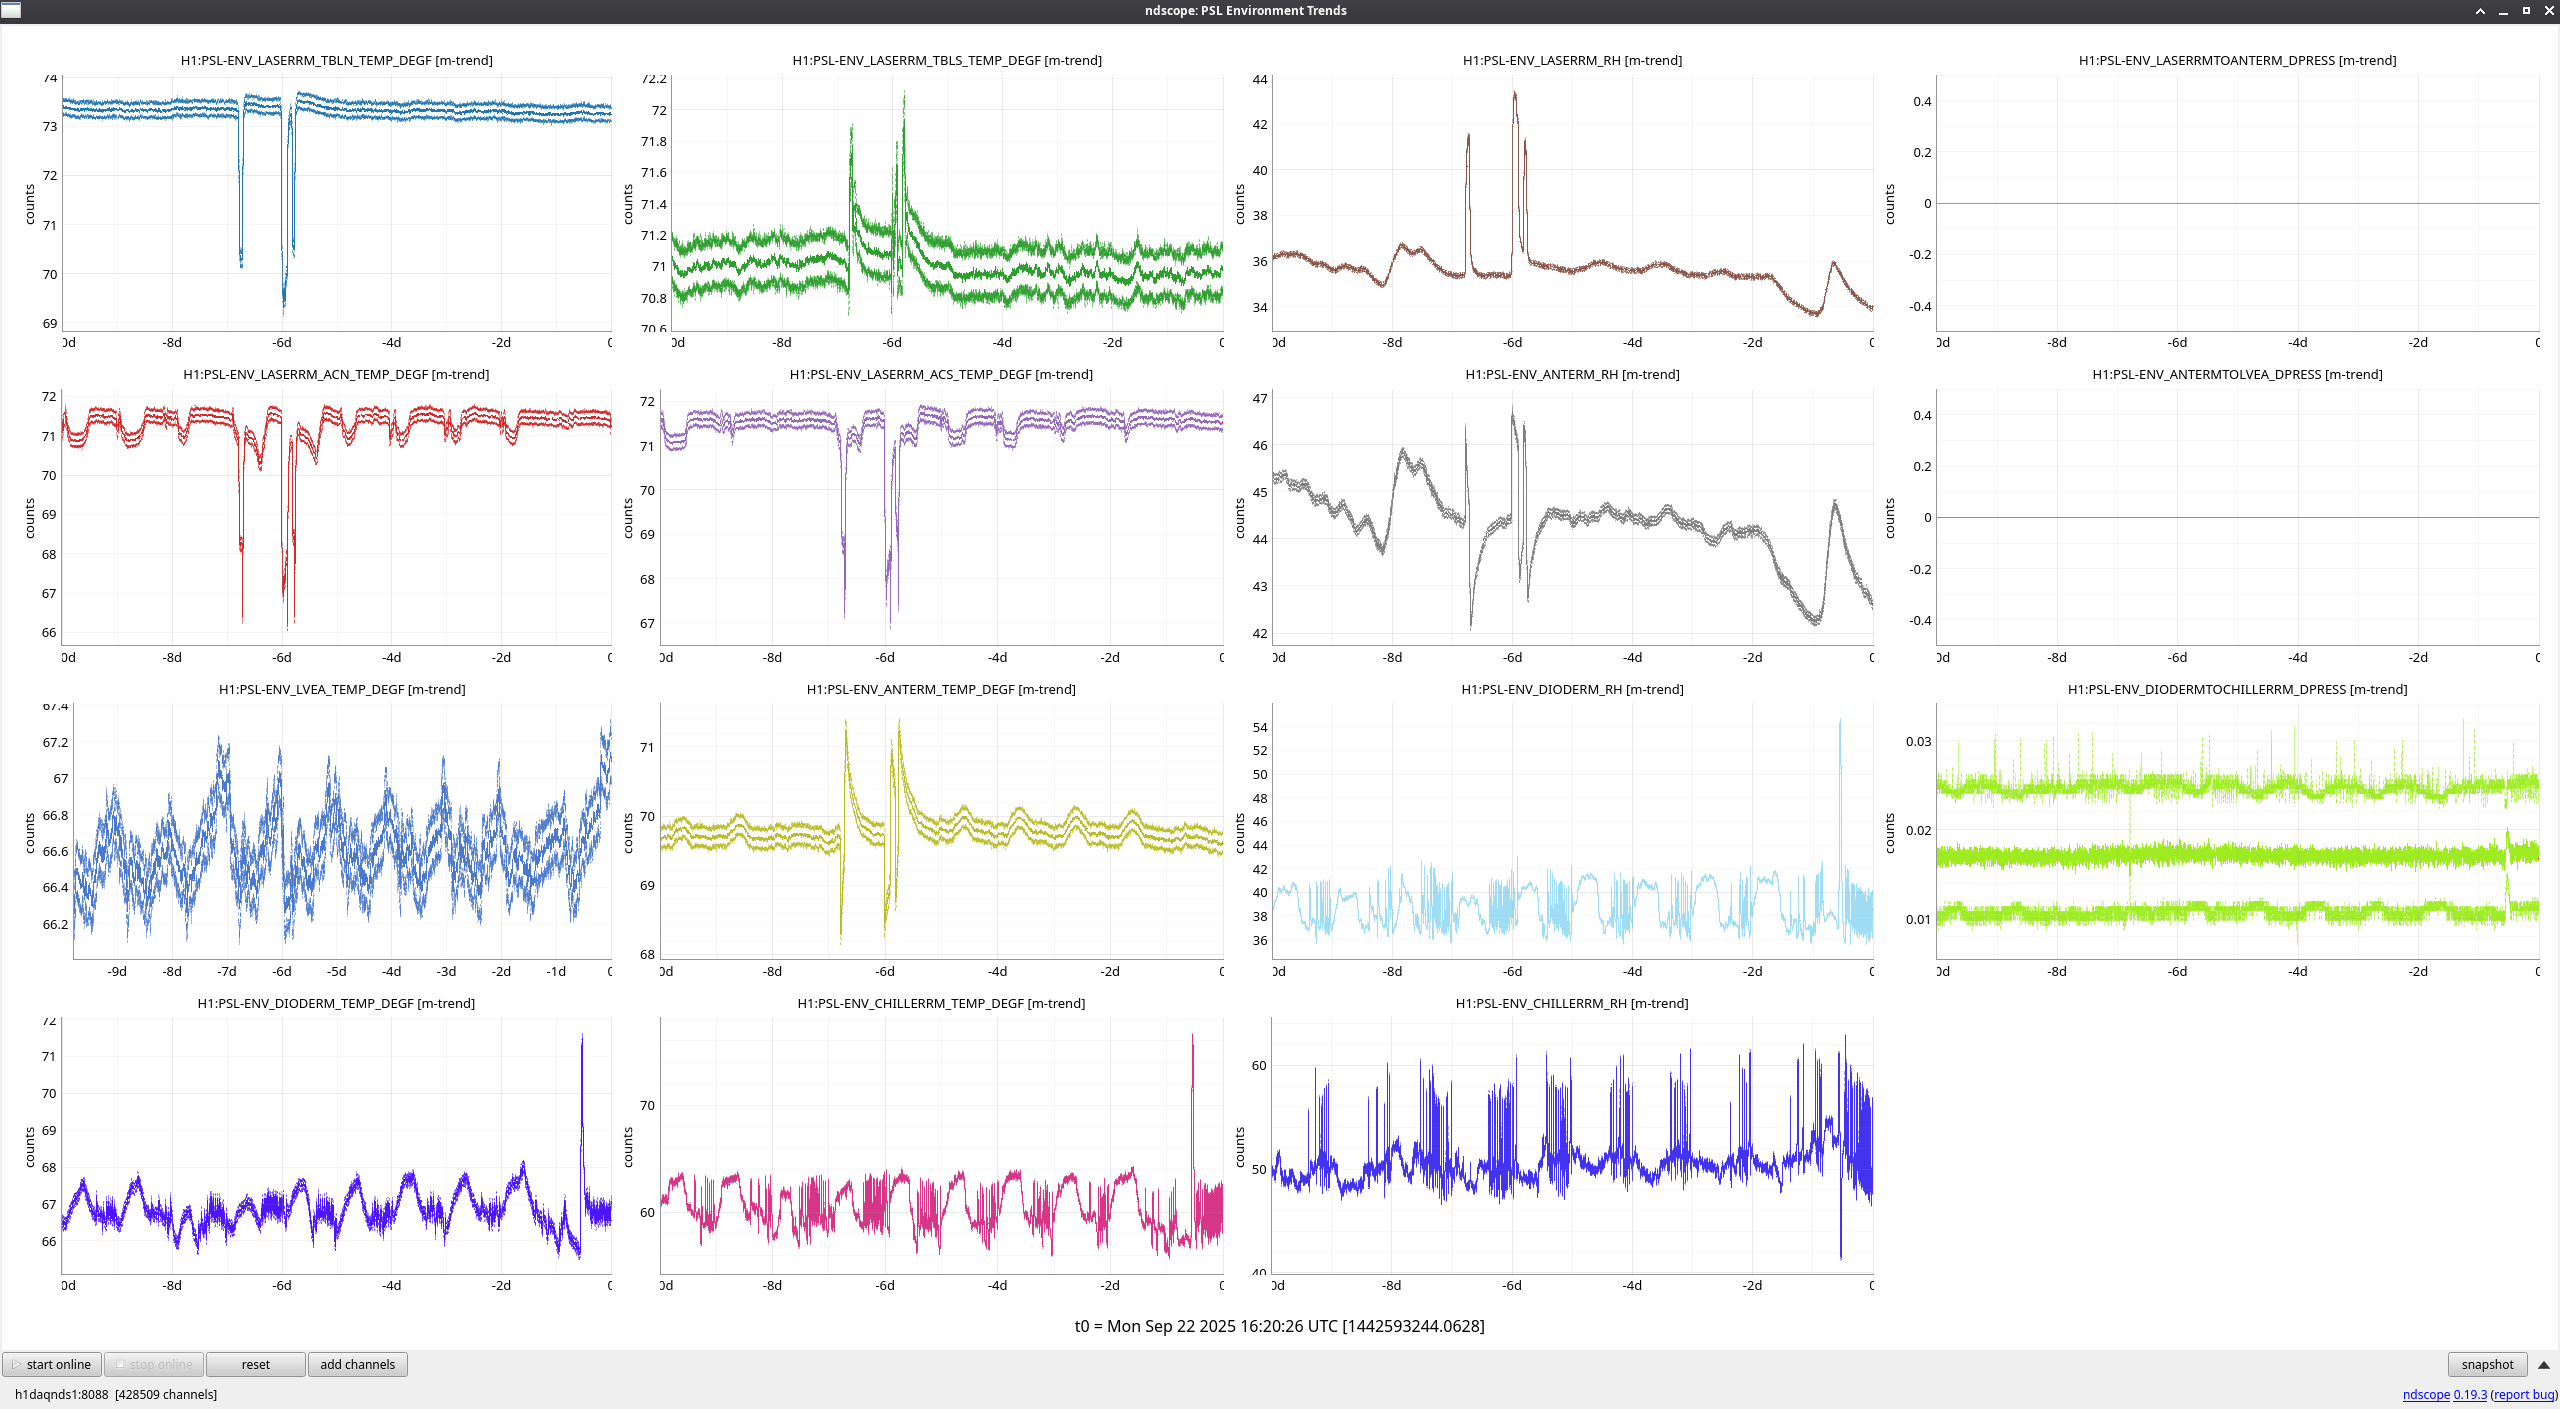Click the window menu icon in title bar
The width and height of the screenshot is (2560, 1409).
11,10
